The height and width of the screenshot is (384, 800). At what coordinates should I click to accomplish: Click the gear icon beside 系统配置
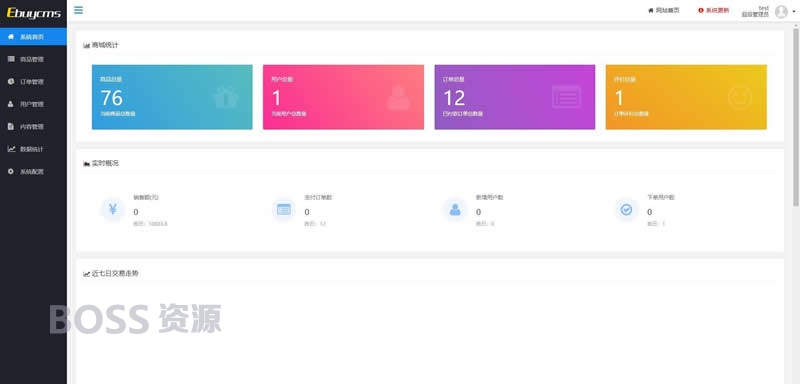coord(11,171)
